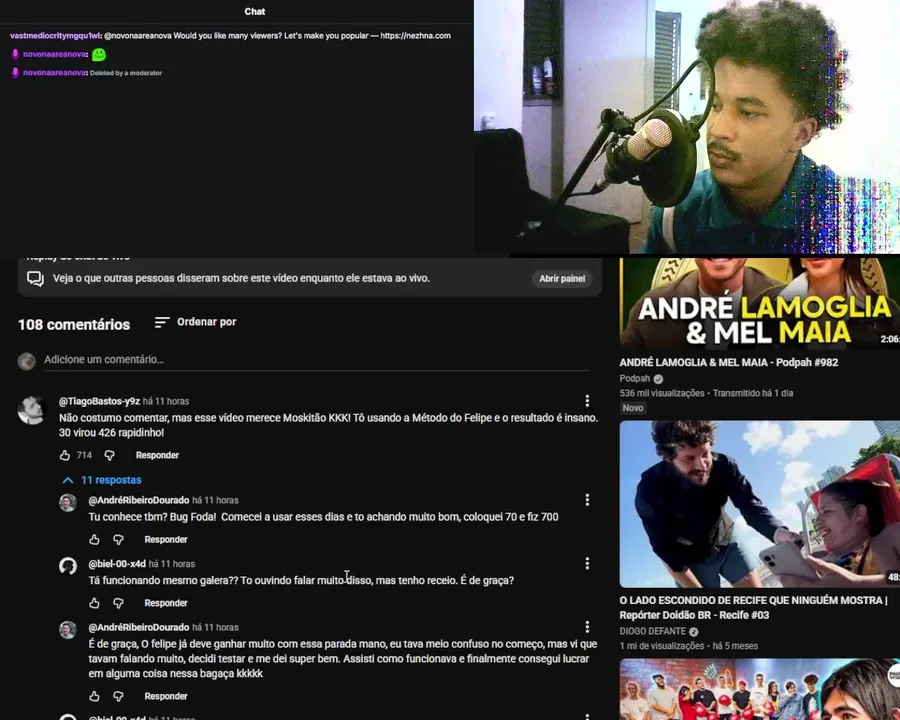Click the verified badge next to Podpah
Screen dimensions: 900x720
pyautogui.click(x=658, y=379)
